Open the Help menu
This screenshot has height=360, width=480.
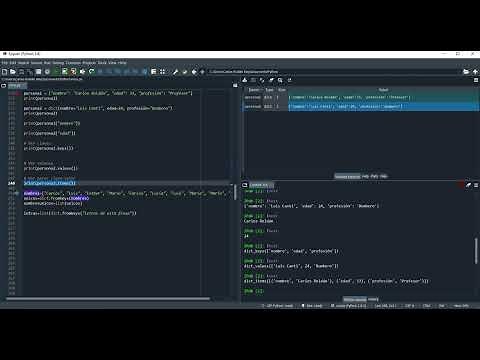(x=122, y=63)
